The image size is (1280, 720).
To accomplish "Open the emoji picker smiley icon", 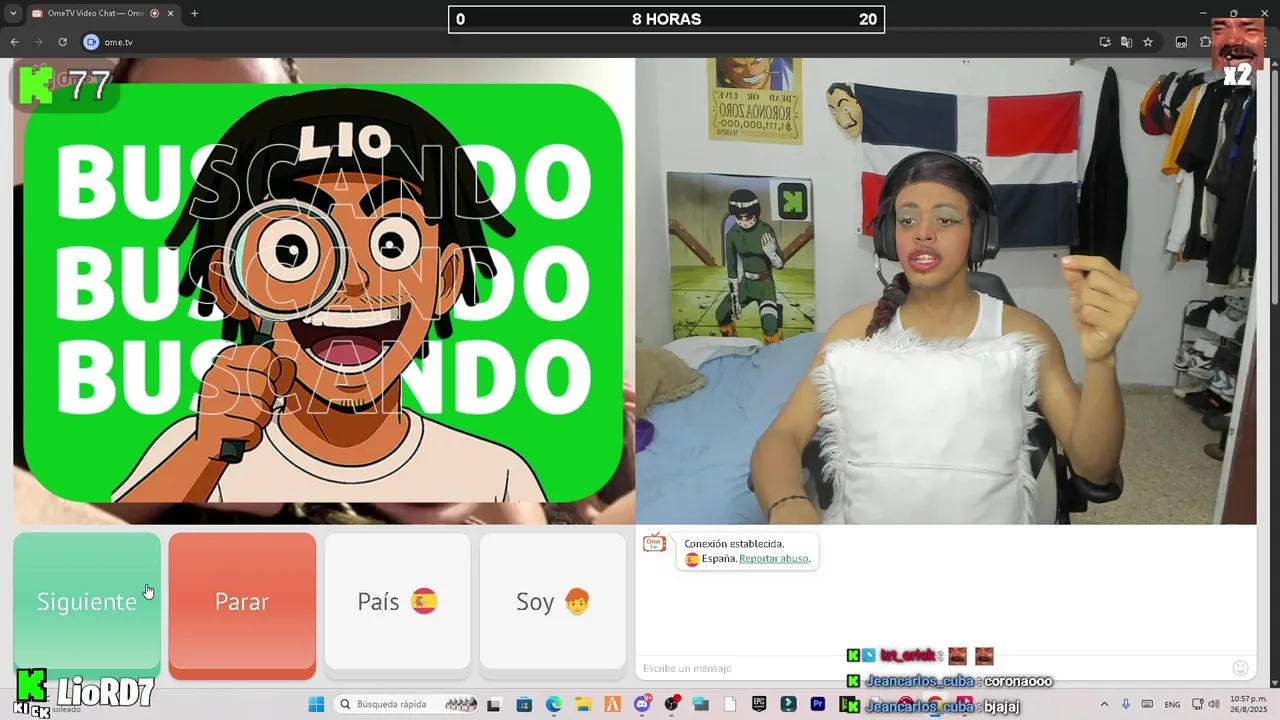I will pos(1241,668).
